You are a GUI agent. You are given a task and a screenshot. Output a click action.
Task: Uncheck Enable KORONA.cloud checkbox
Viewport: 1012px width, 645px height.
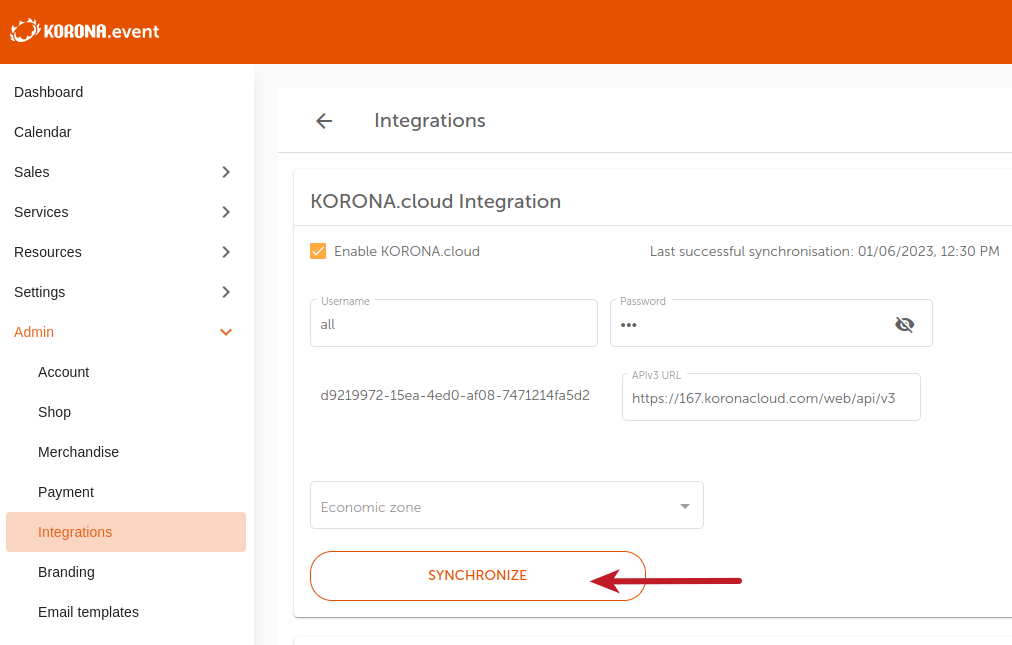coord(318,251)
